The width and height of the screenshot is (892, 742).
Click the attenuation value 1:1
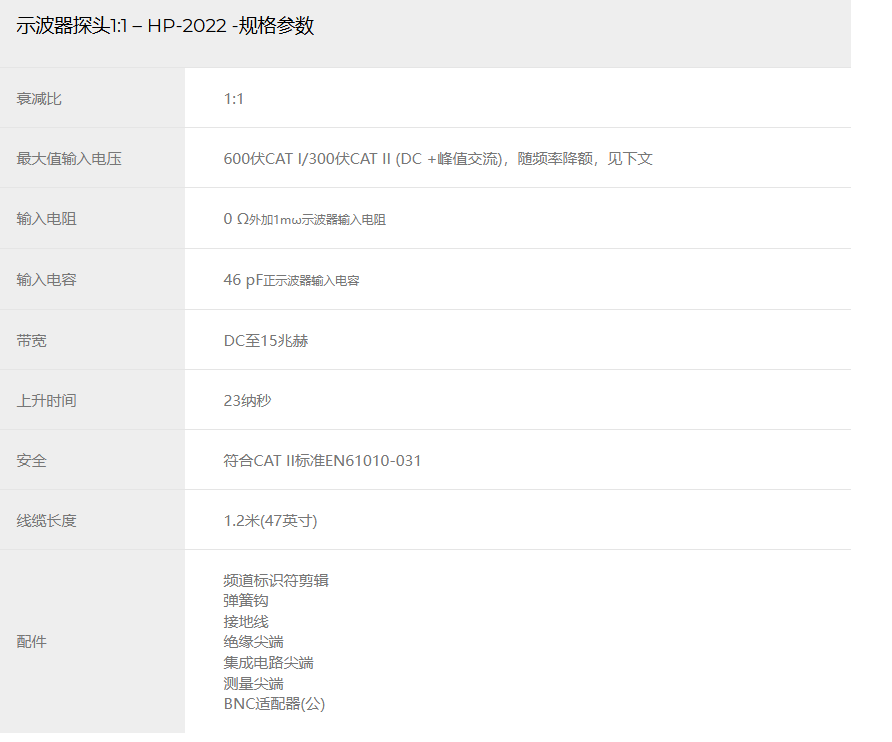click(x=233, y=99)
